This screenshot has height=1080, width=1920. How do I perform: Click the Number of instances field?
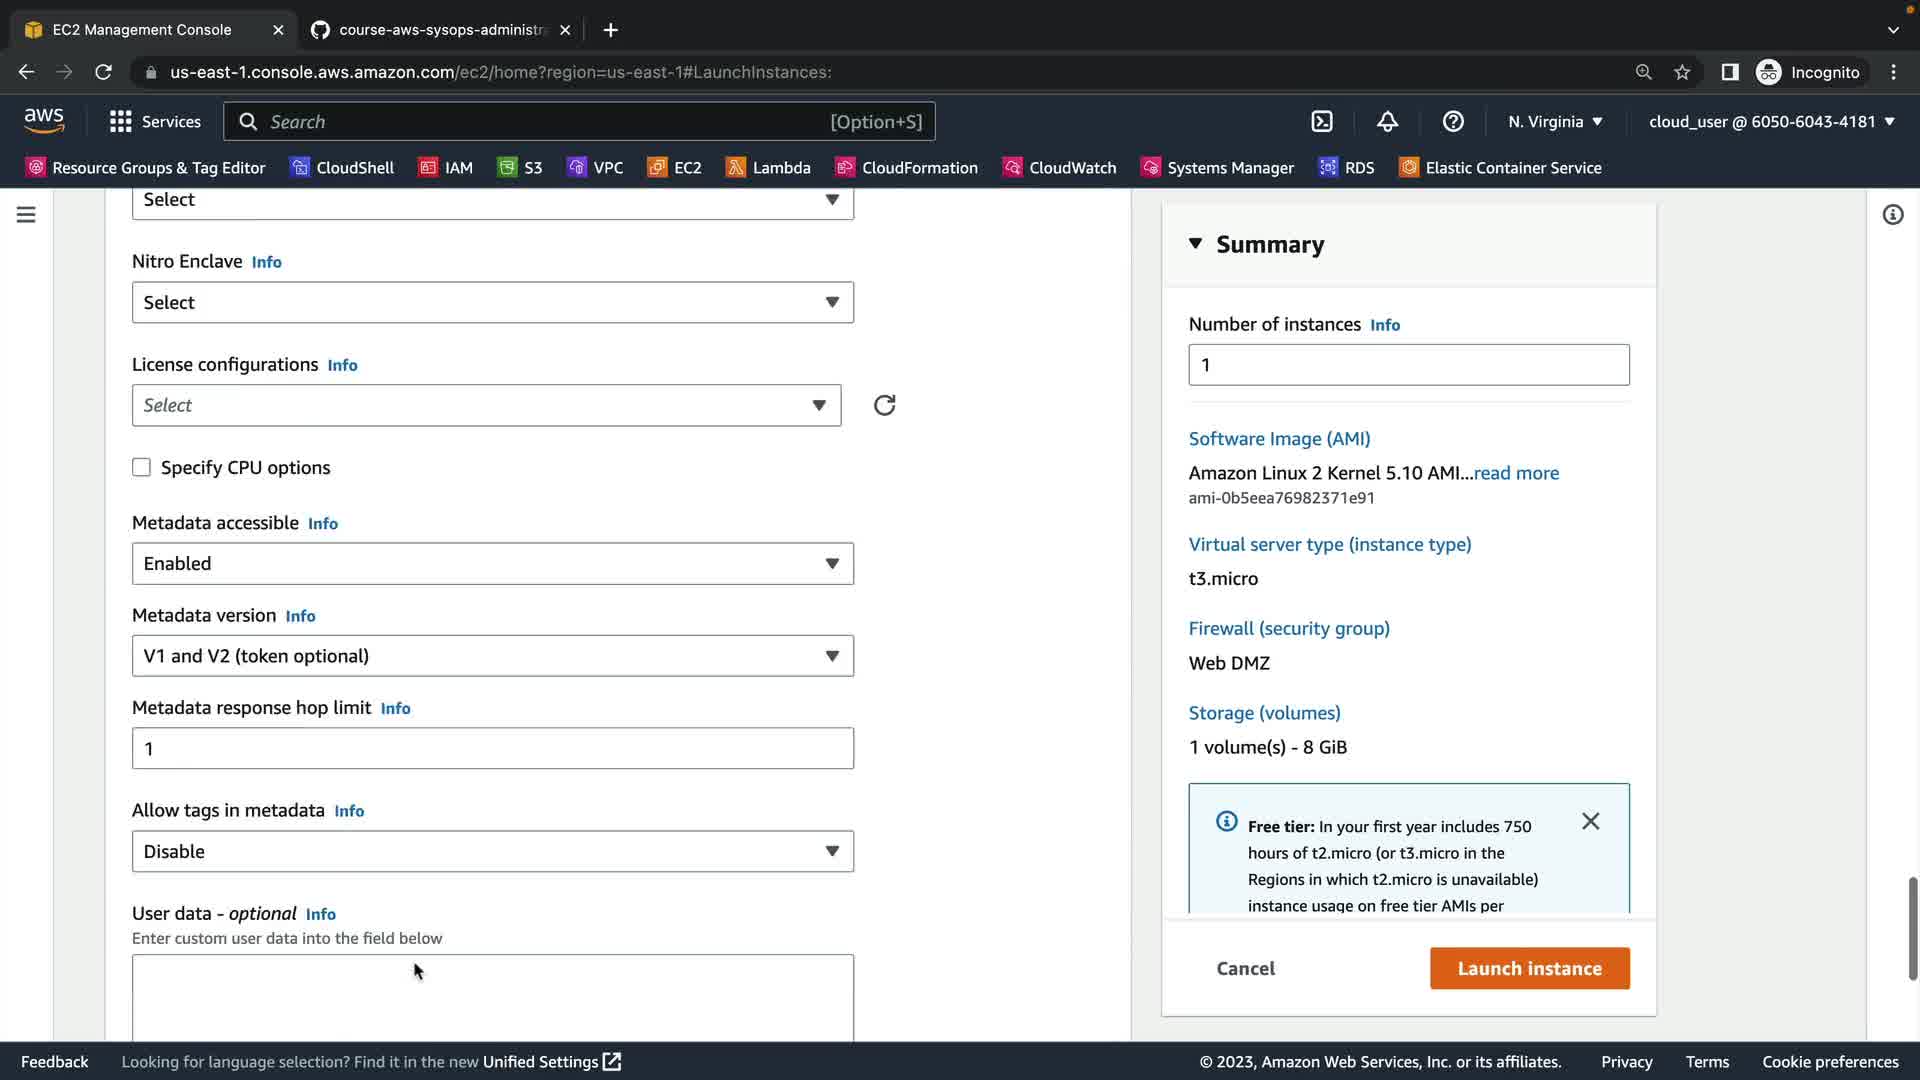pos(1408,365)
